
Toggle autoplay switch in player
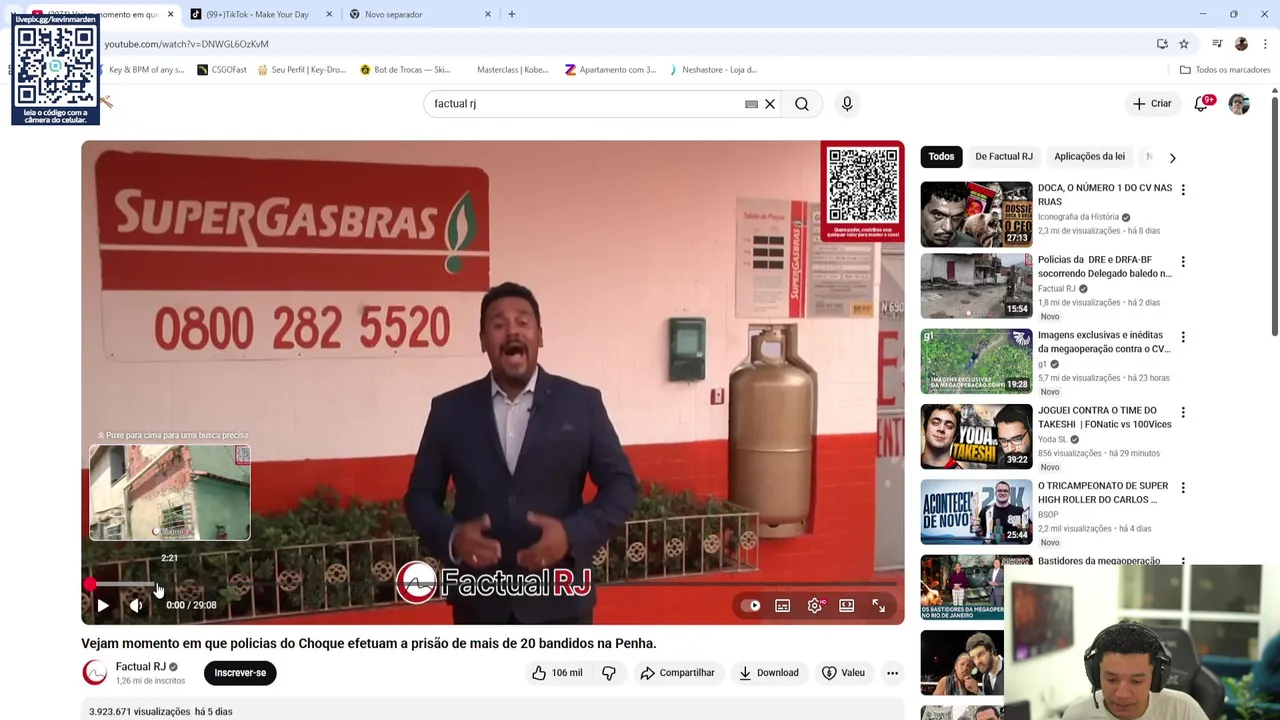coord(751,605)
